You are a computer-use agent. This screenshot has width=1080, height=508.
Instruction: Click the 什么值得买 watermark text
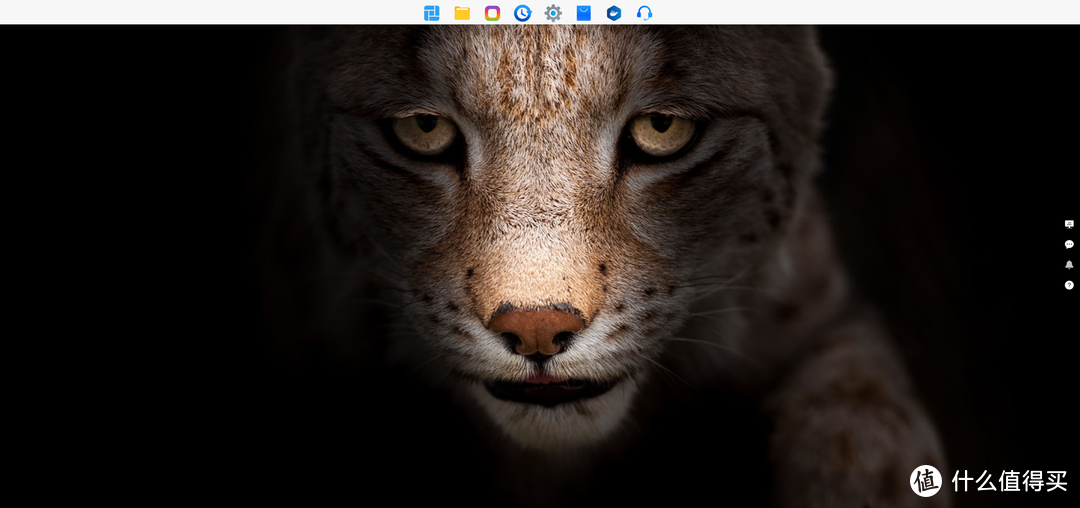1008,481
